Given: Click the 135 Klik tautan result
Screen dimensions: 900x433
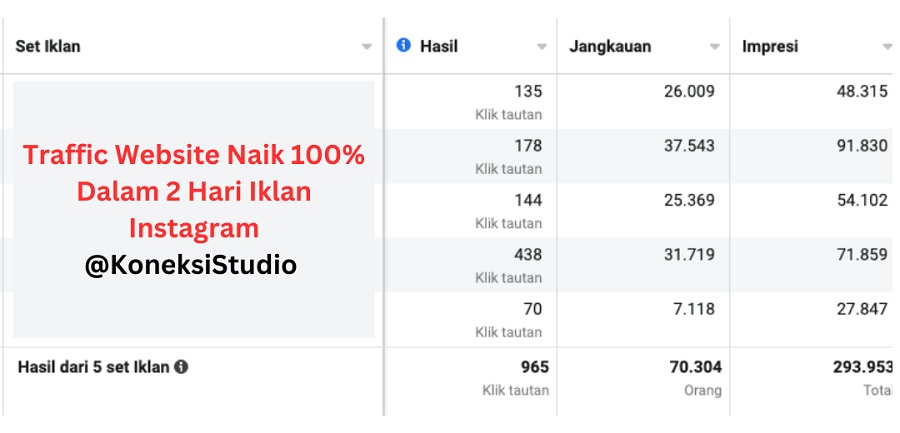Looking at the screenshot, I should (x=509, y=102).
